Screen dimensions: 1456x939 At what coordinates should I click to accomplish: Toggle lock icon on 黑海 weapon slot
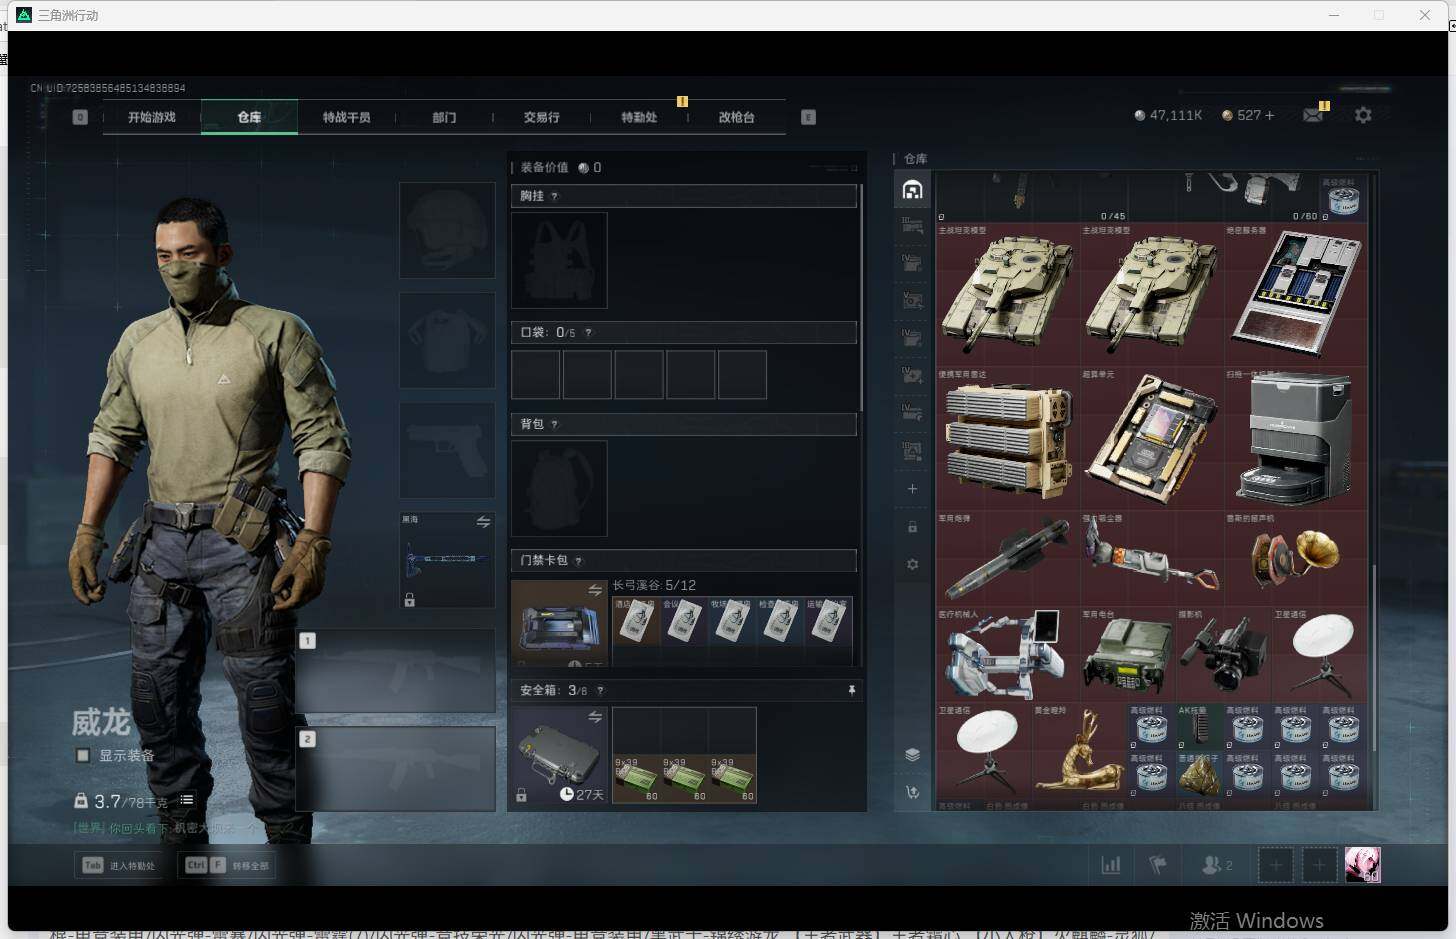click(409, 600)
